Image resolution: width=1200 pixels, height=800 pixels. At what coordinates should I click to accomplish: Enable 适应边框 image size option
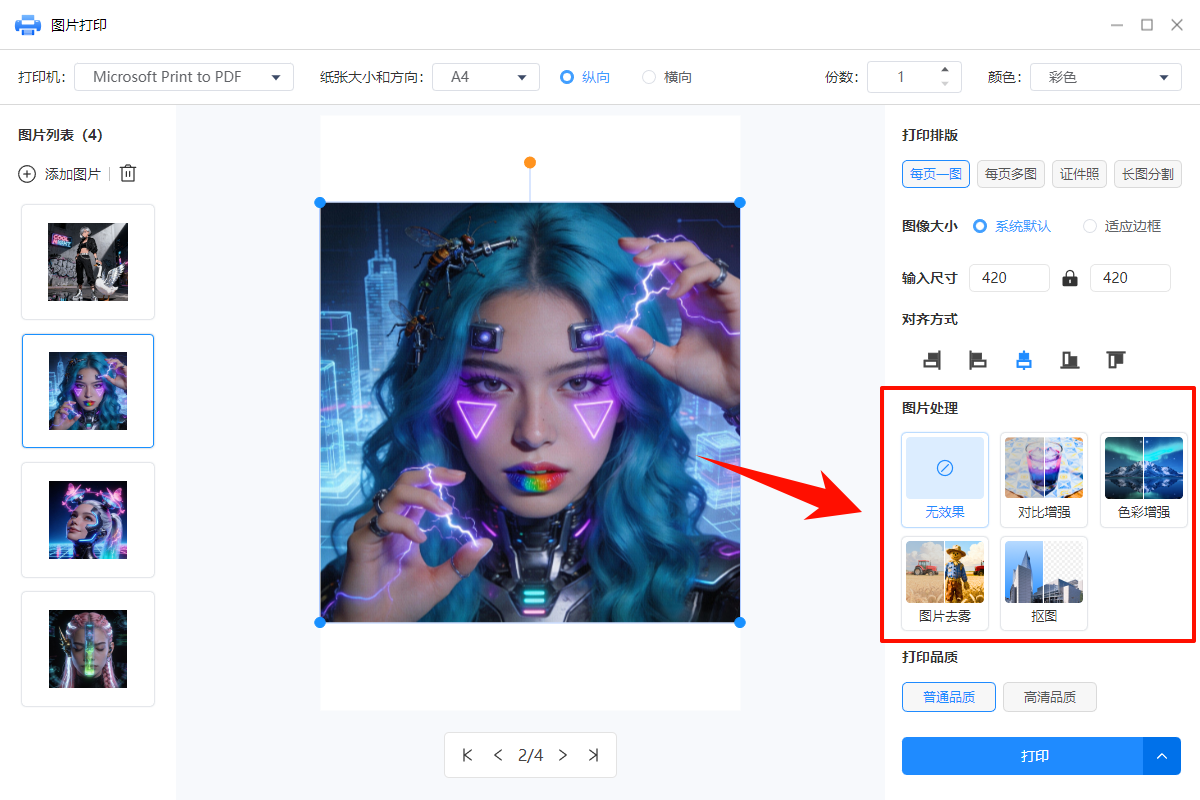1089,226
